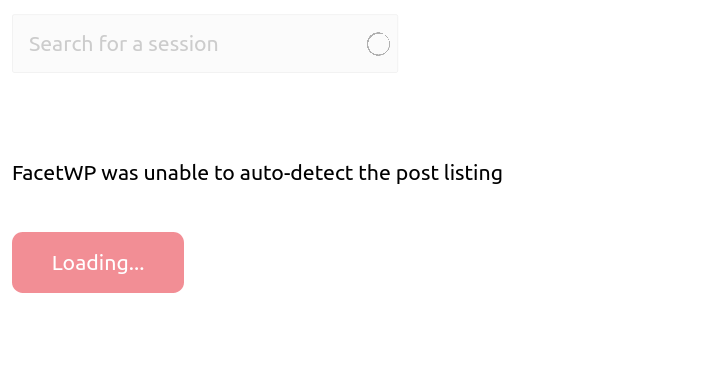Activate the rounded Loading... load-more button
This screenshot has height=388, width=728.
(x=98, y=263)
